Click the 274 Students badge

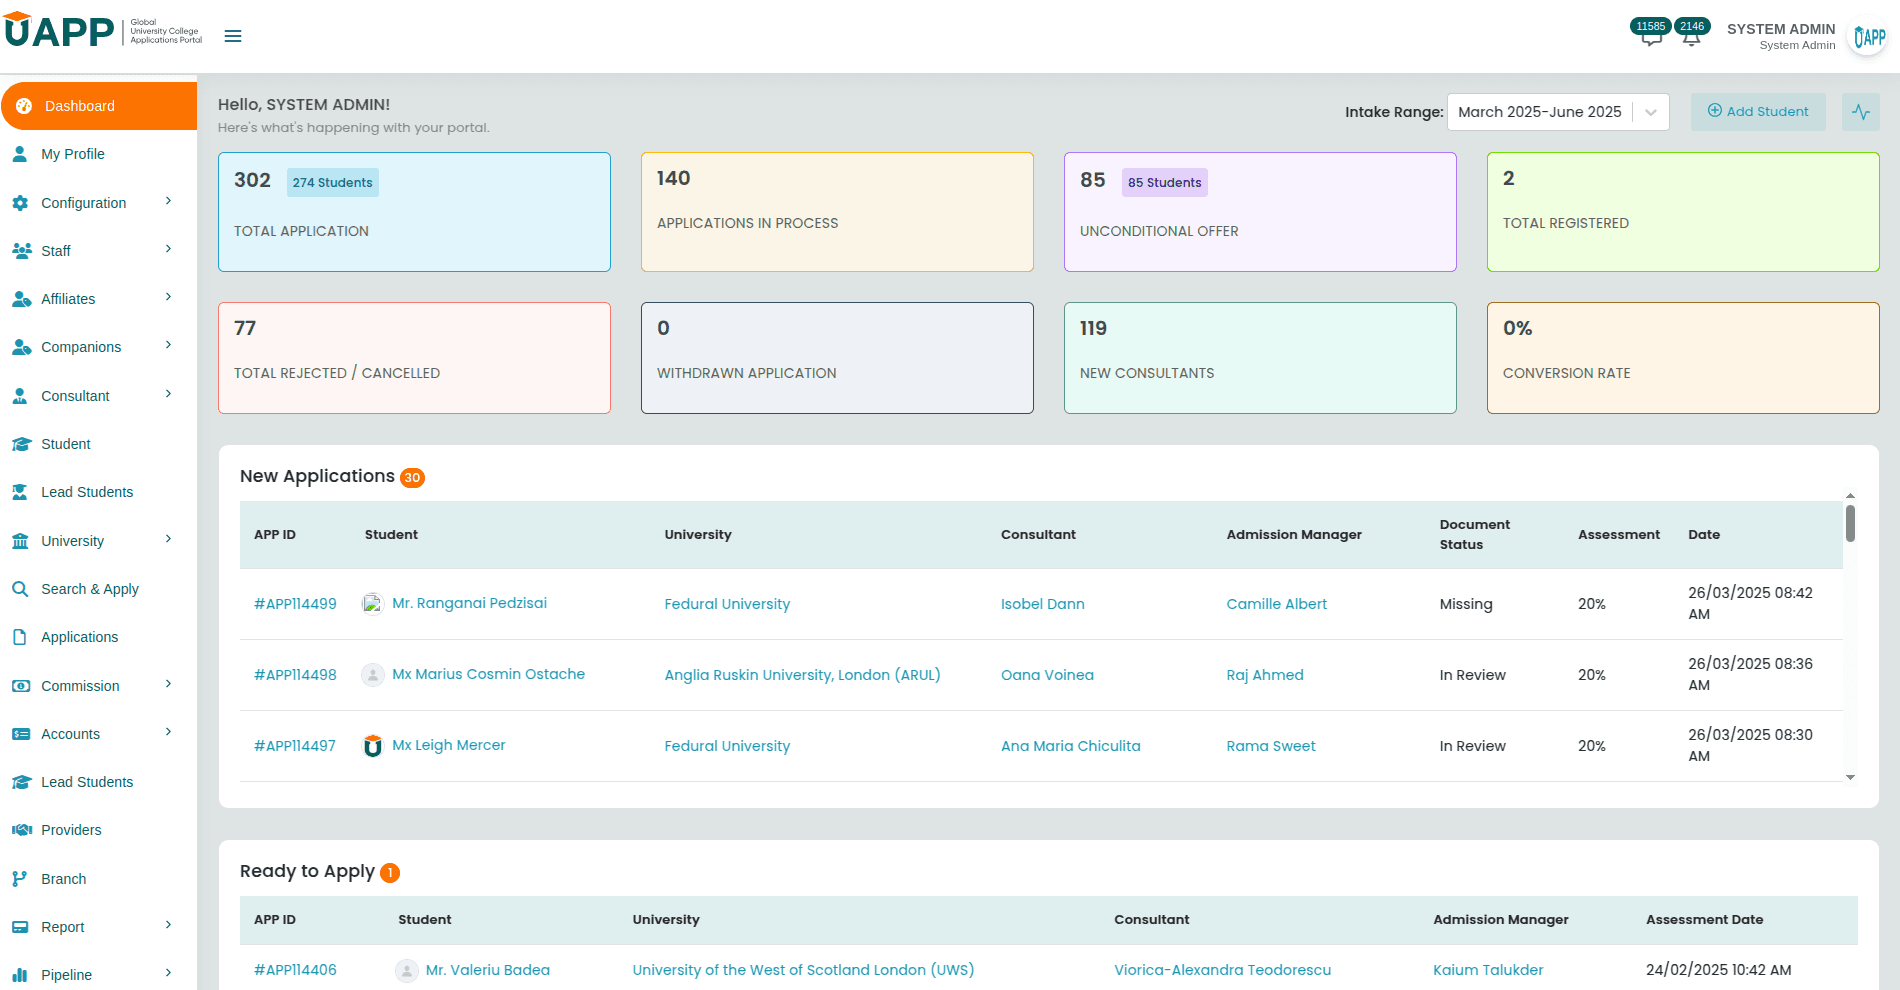333,182
